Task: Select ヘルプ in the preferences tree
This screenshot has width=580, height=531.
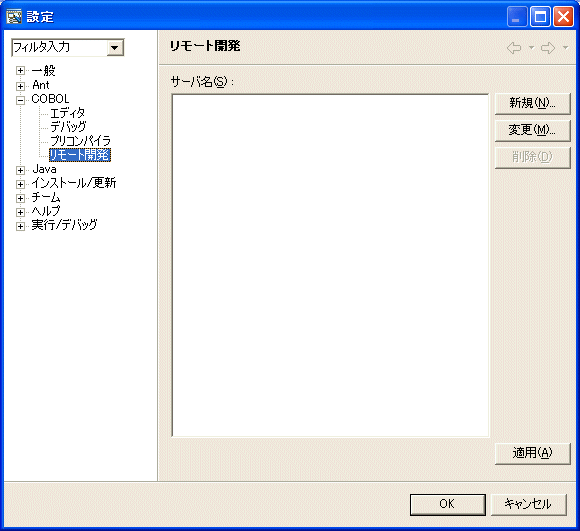Action: (x=46, y=211)
